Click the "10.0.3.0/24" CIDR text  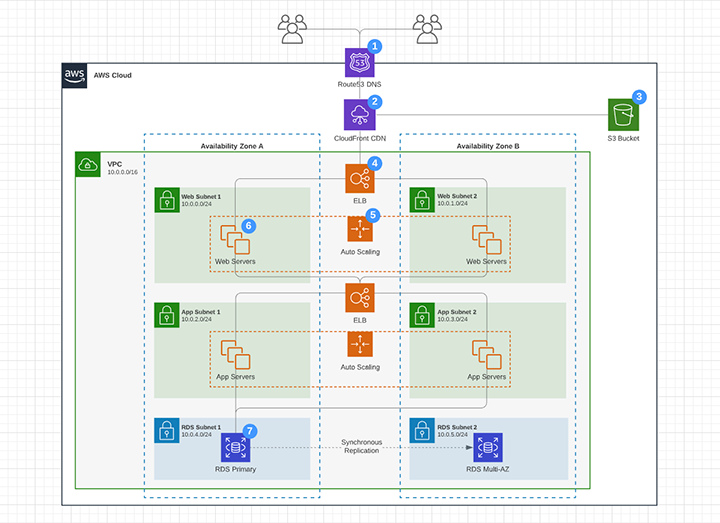(452, 319)
